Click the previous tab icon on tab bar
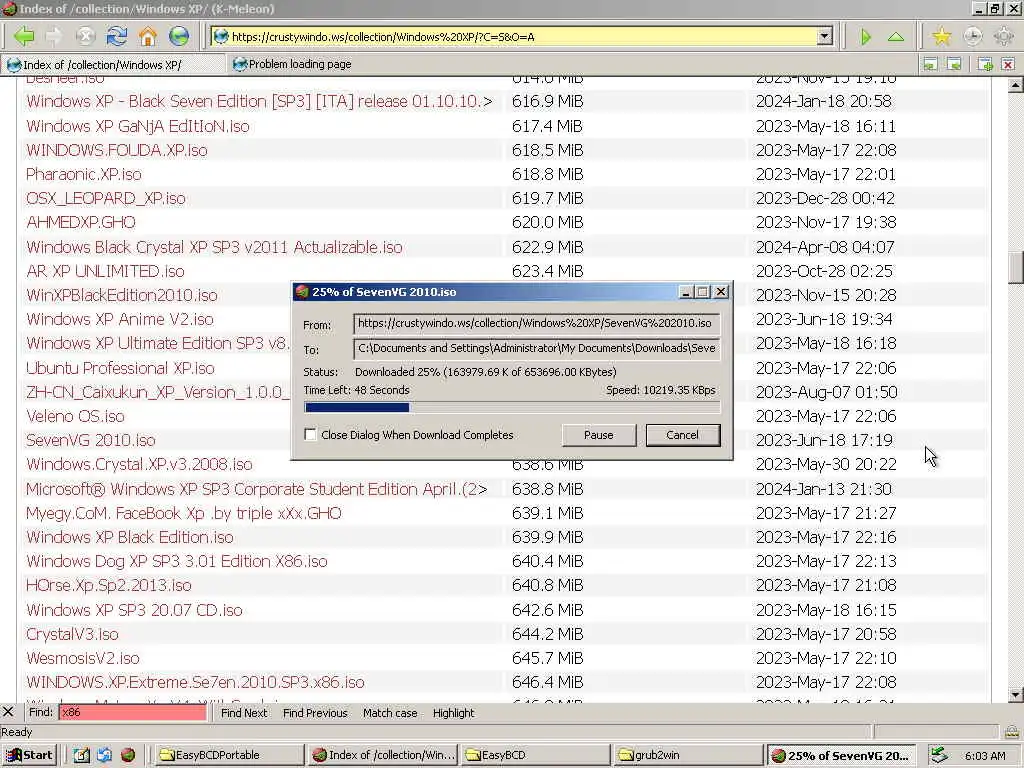The height and width of the screenshot is (768, 1024). point(930,64)
